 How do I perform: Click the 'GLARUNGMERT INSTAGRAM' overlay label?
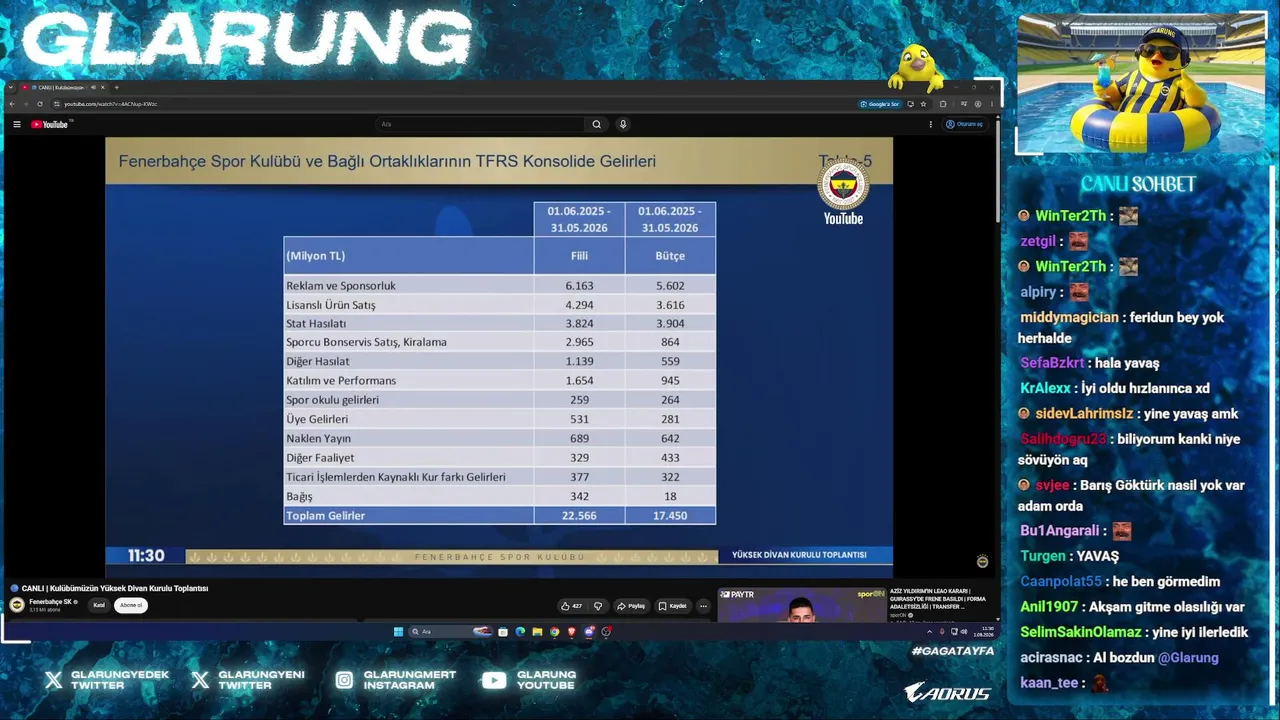tap(410, 680)
